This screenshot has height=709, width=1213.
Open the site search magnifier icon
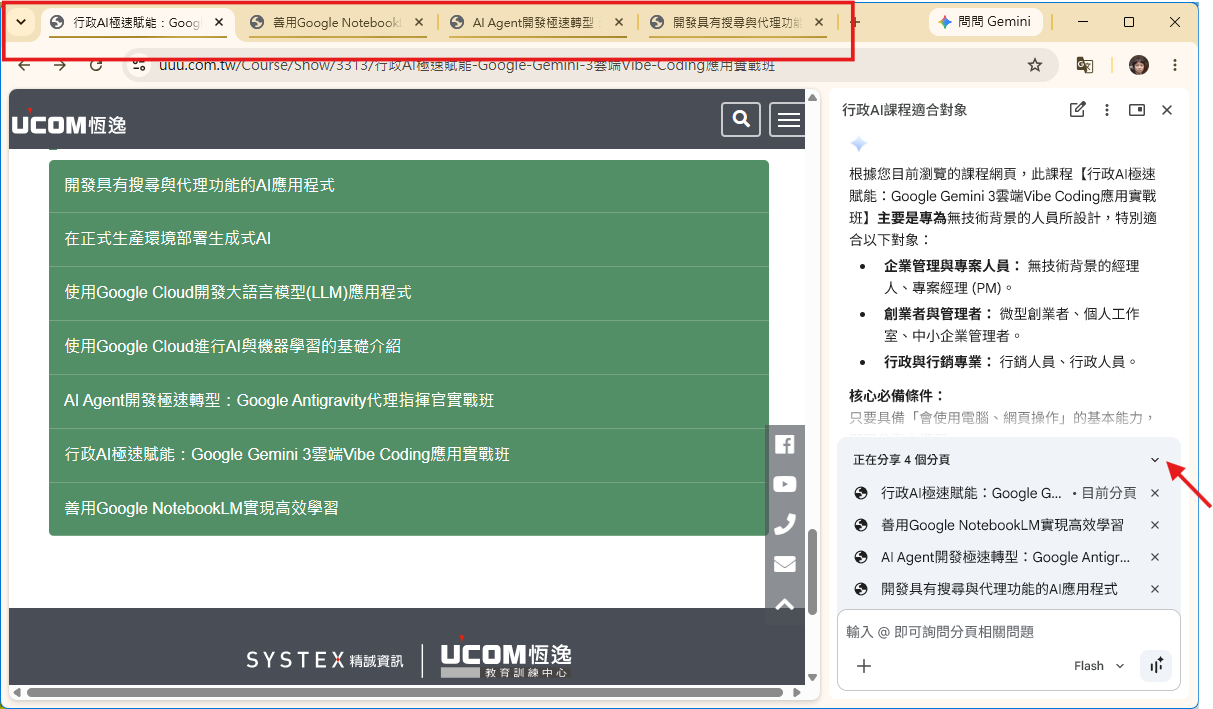tap(741, 119)
